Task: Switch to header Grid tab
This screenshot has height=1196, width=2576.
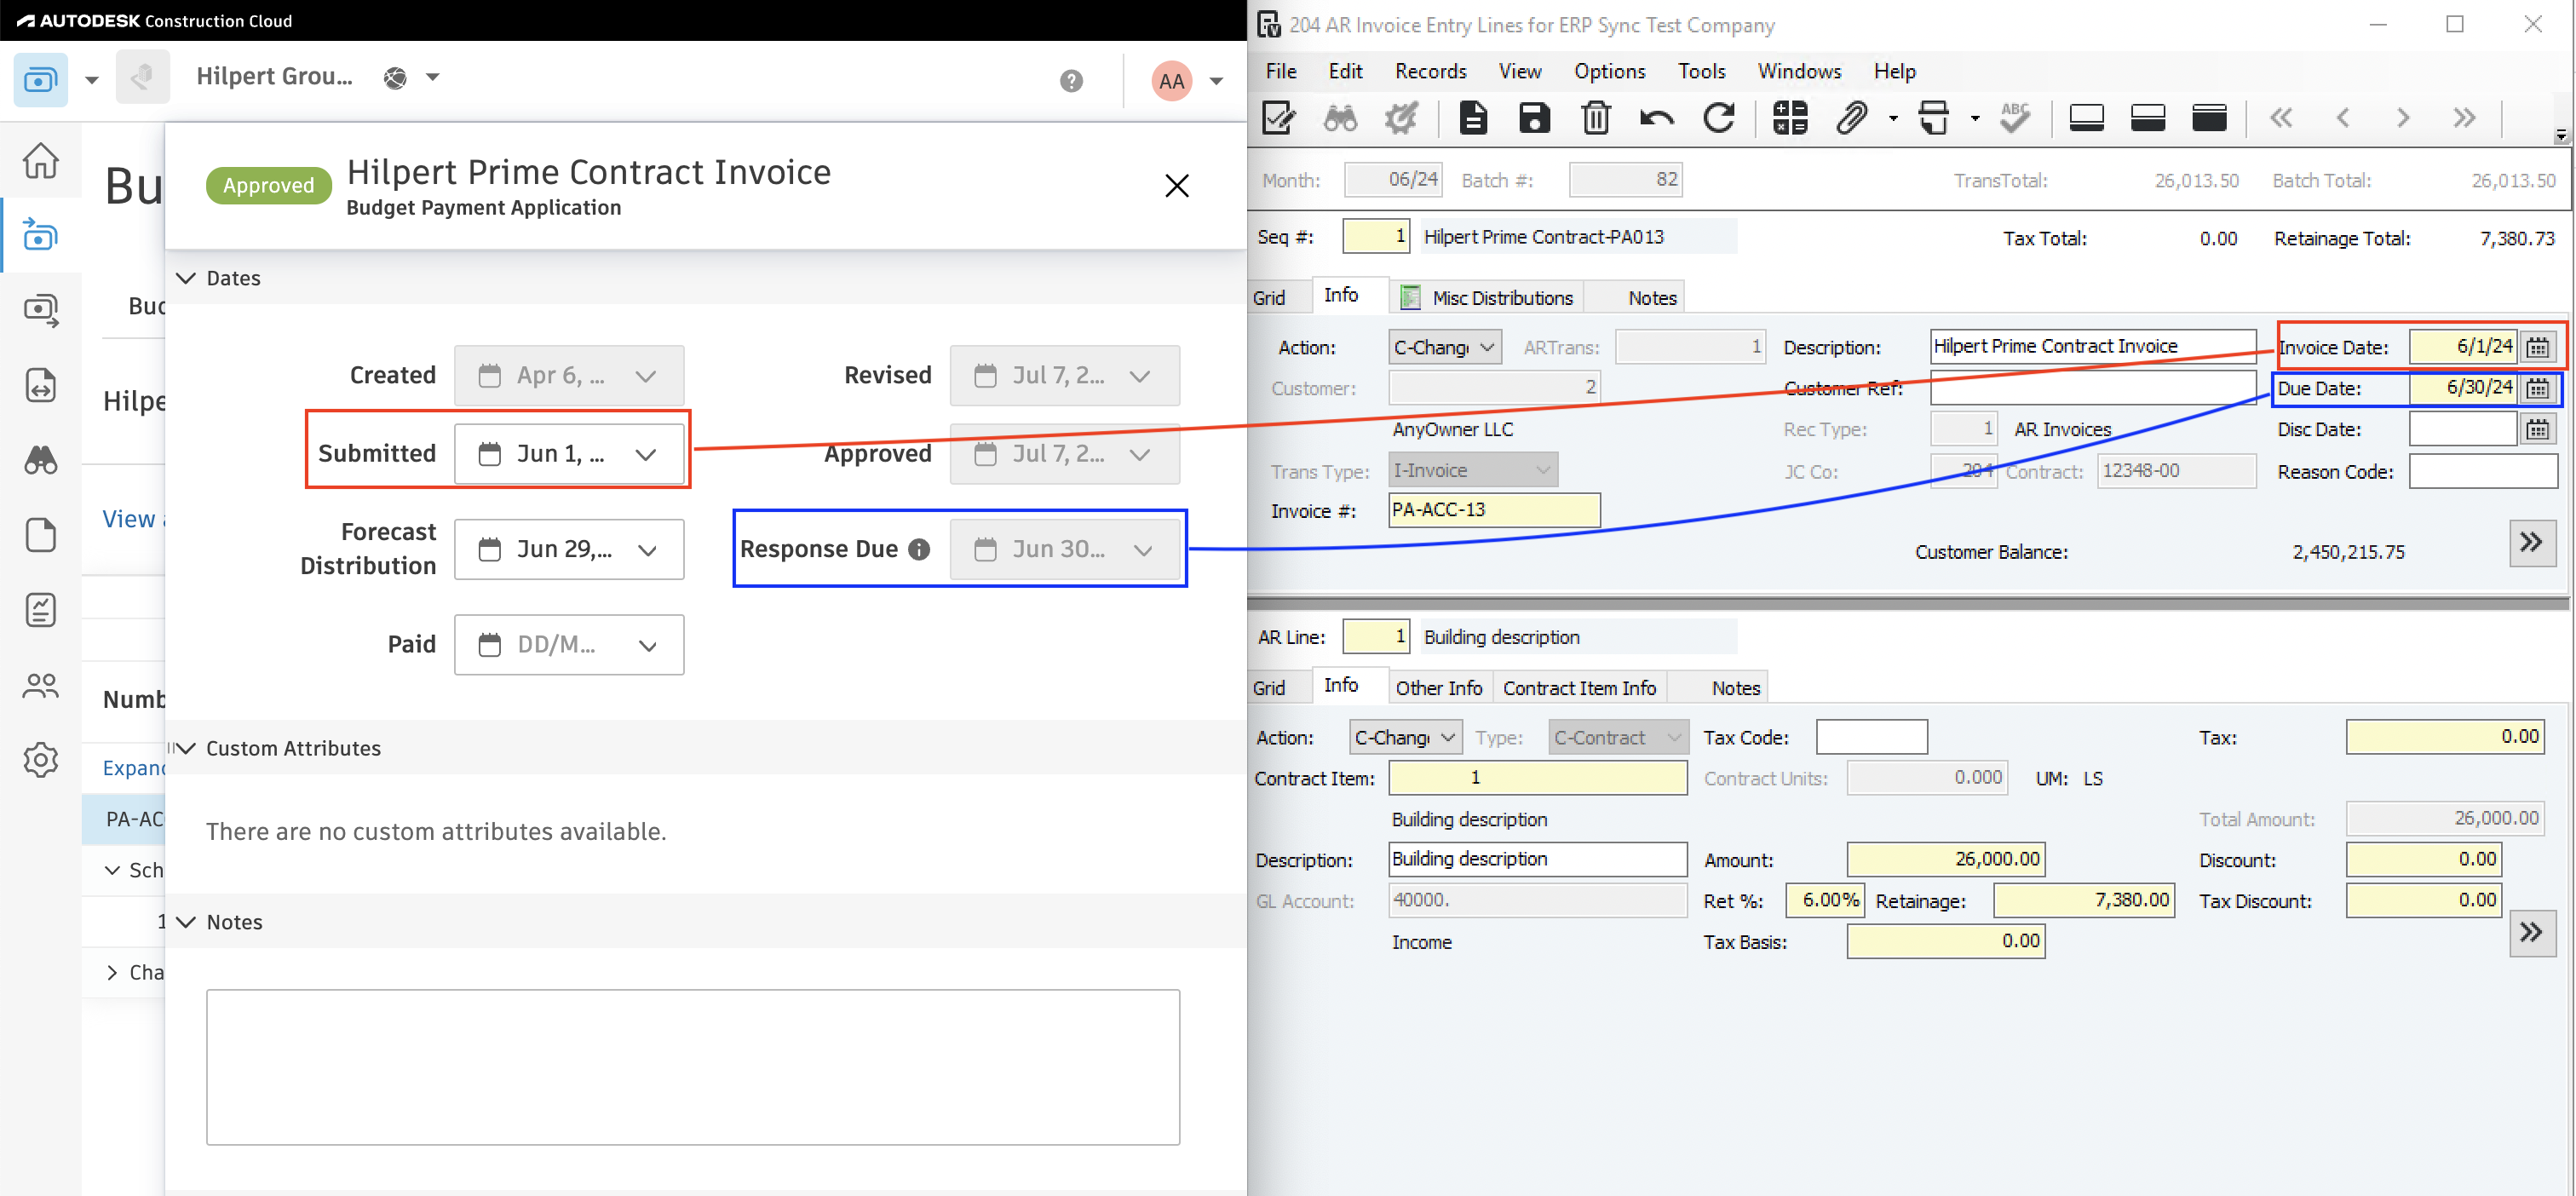Action: [x=1270, y=298]
